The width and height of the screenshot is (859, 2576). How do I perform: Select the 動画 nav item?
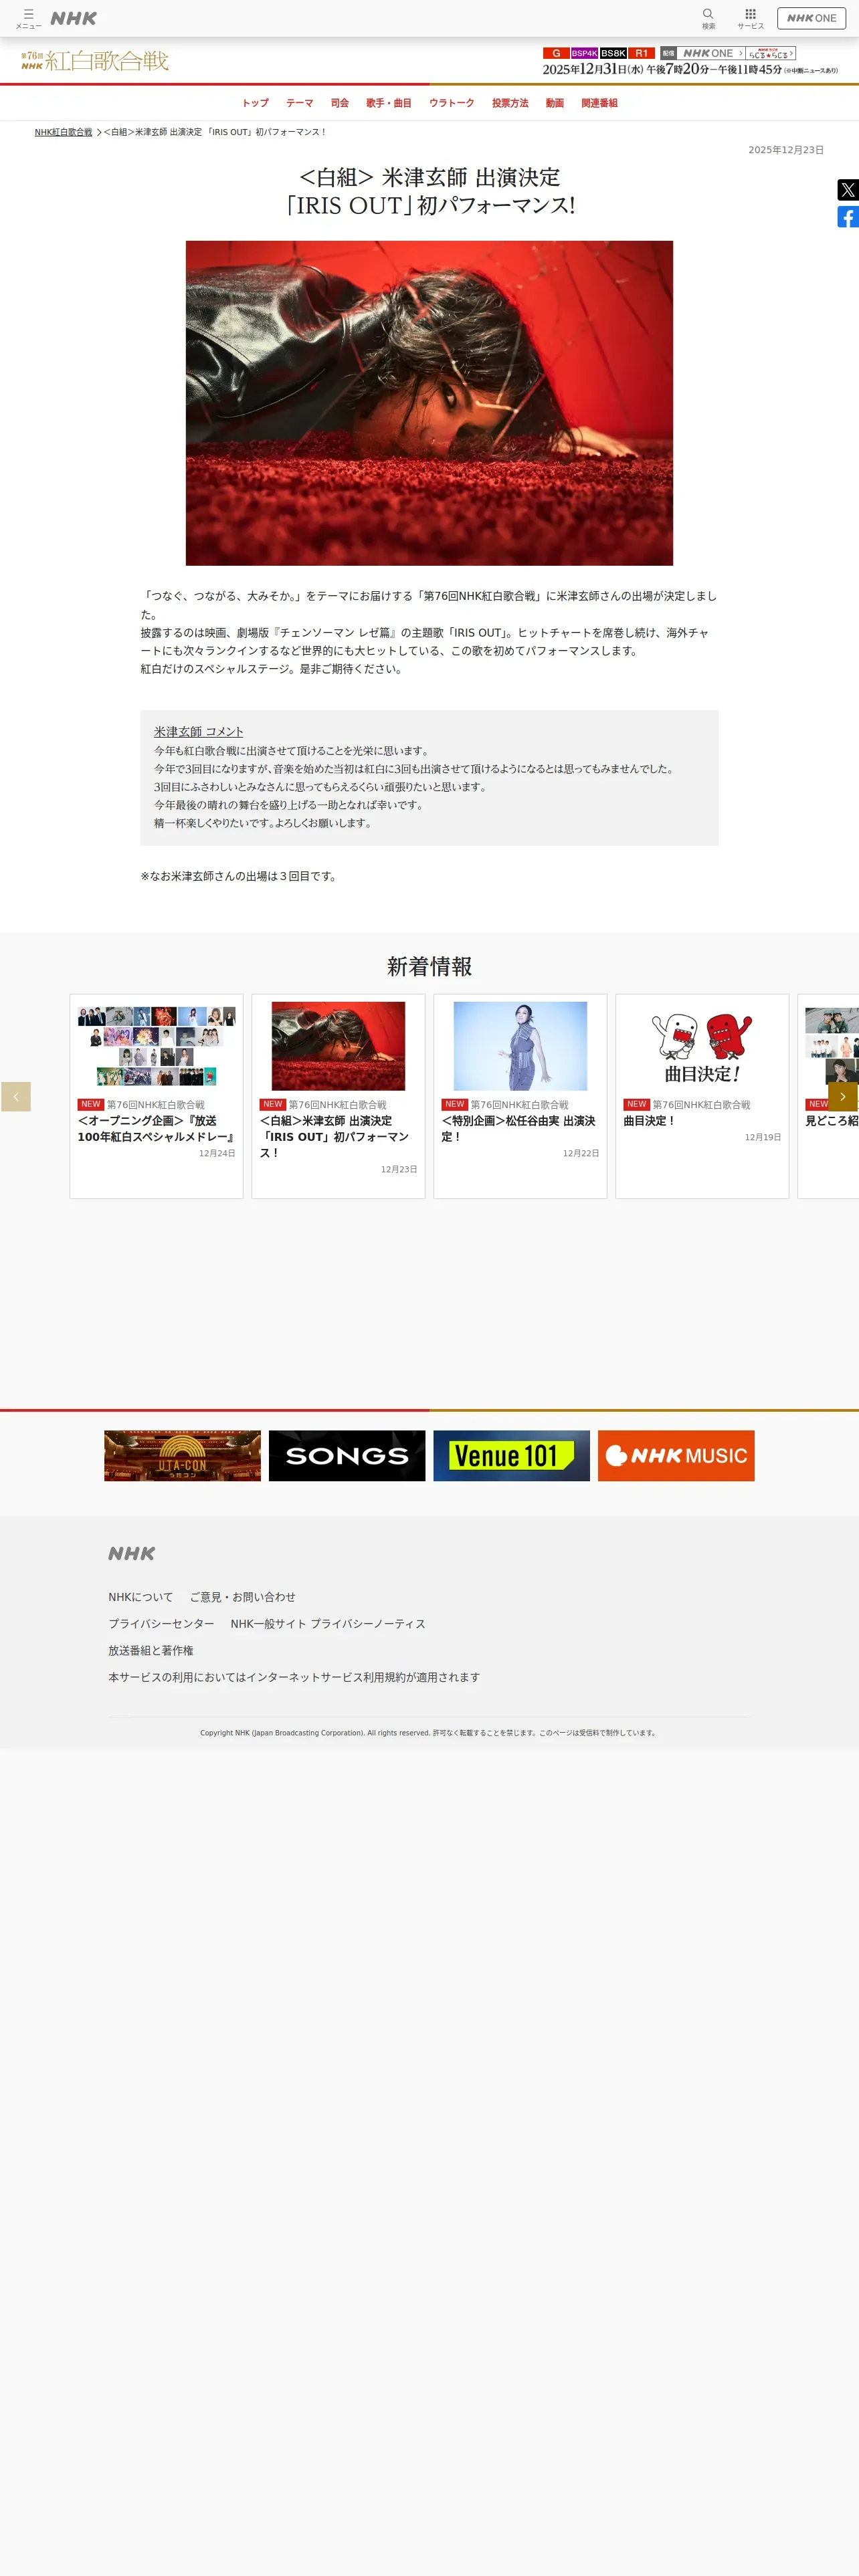(555, 103)
